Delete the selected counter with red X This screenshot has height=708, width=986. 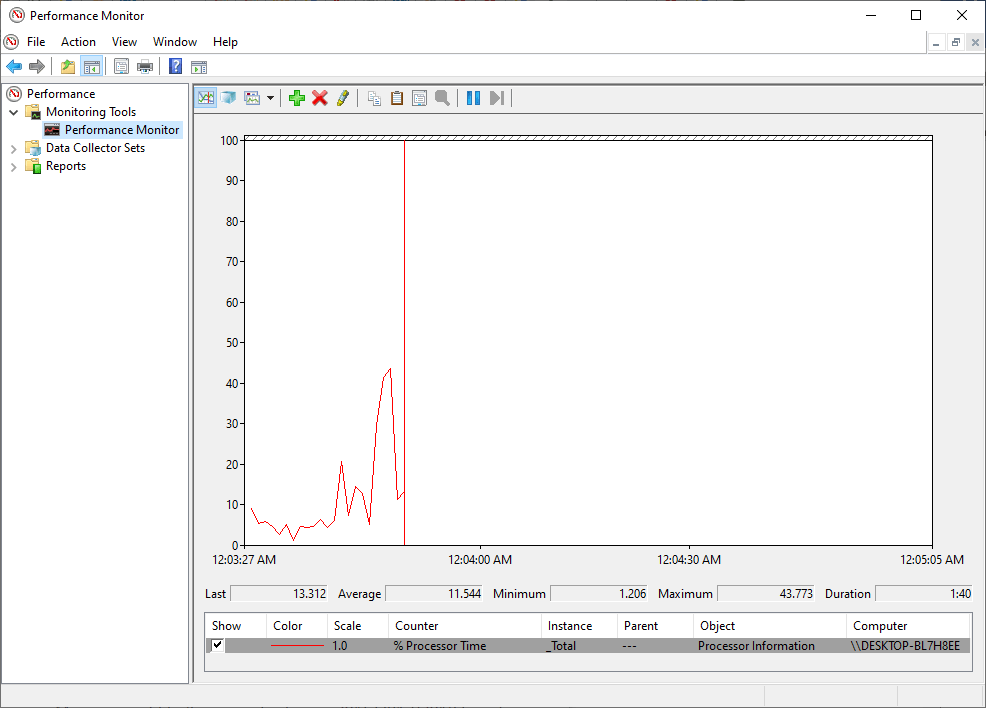pyautogui.click(x=320, y=97)
